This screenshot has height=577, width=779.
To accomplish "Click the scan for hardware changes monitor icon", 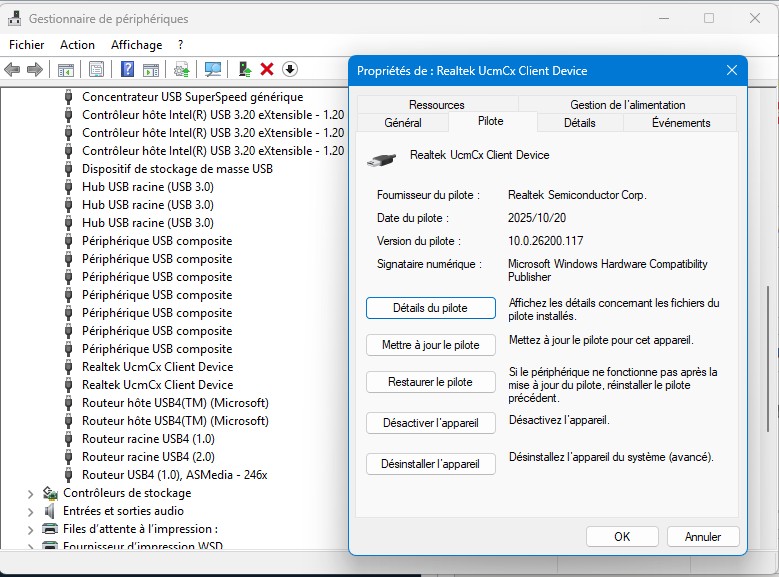I will pyautogui.click(x=212, y=69).
